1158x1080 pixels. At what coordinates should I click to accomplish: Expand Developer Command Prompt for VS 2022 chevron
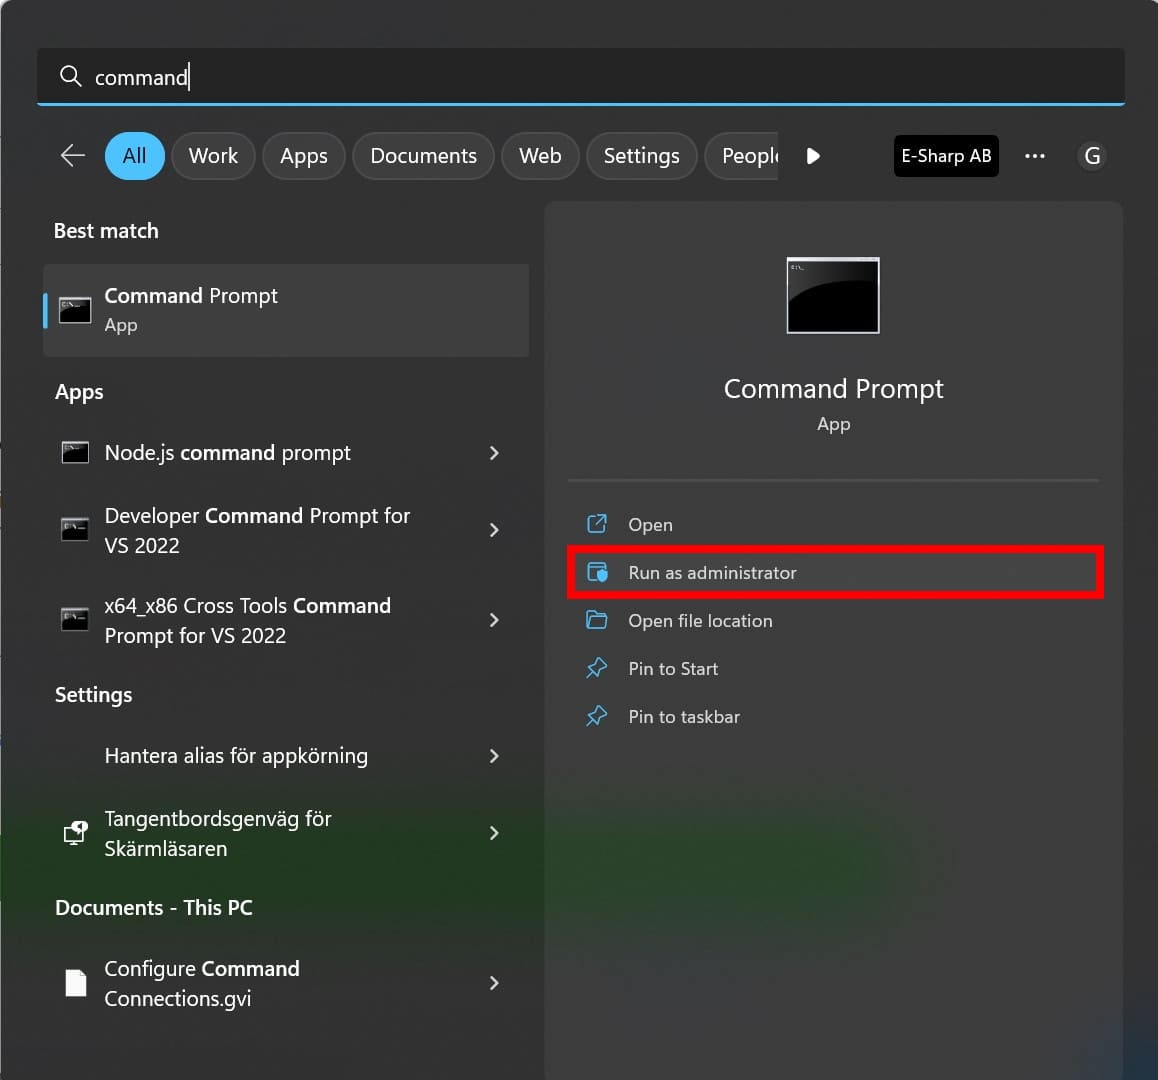point(494,530)
